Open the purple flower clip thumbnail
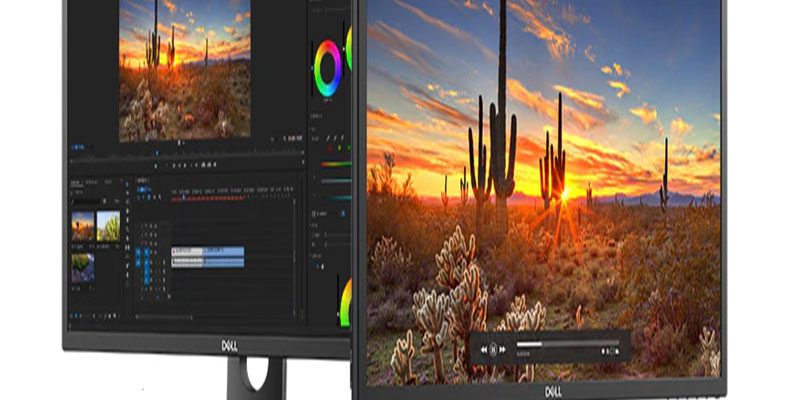Screen dimensions: 800x400 coord(82,266)
